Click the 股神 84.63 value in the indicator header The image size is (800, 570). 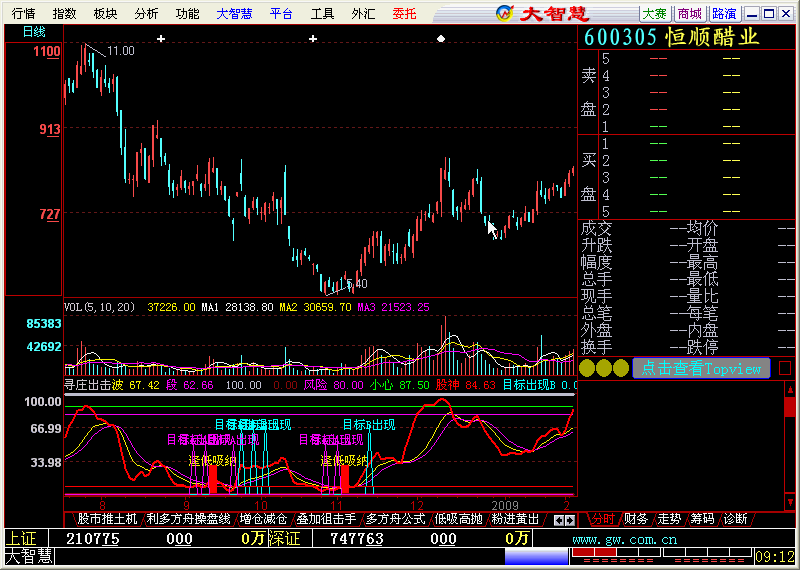click(465, 385)
